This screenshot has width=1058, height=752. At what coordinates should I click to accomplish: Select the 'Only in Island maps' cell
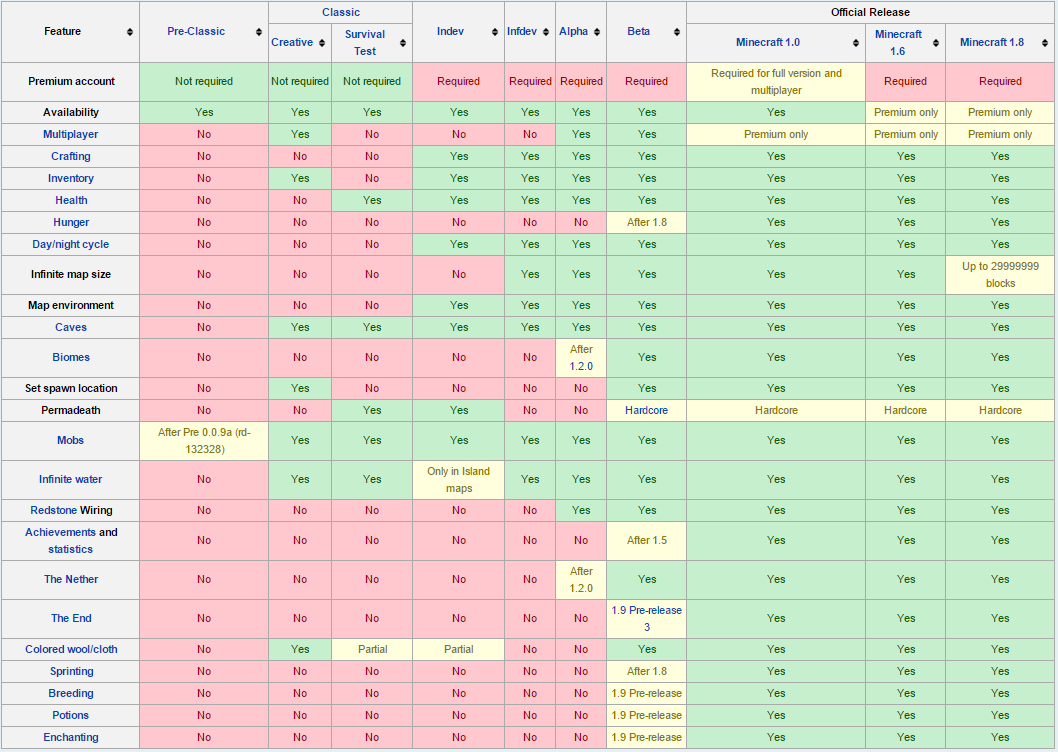pos(459,480)
